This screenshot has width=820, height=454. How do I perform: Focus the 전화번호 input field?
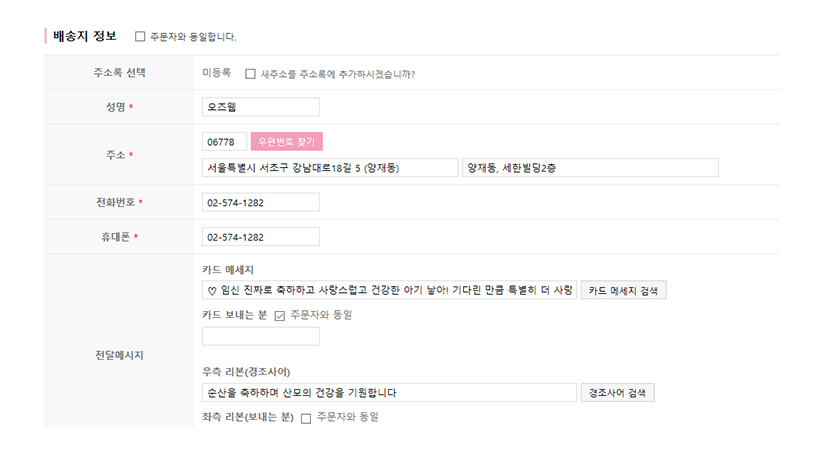tap(260, 202)
